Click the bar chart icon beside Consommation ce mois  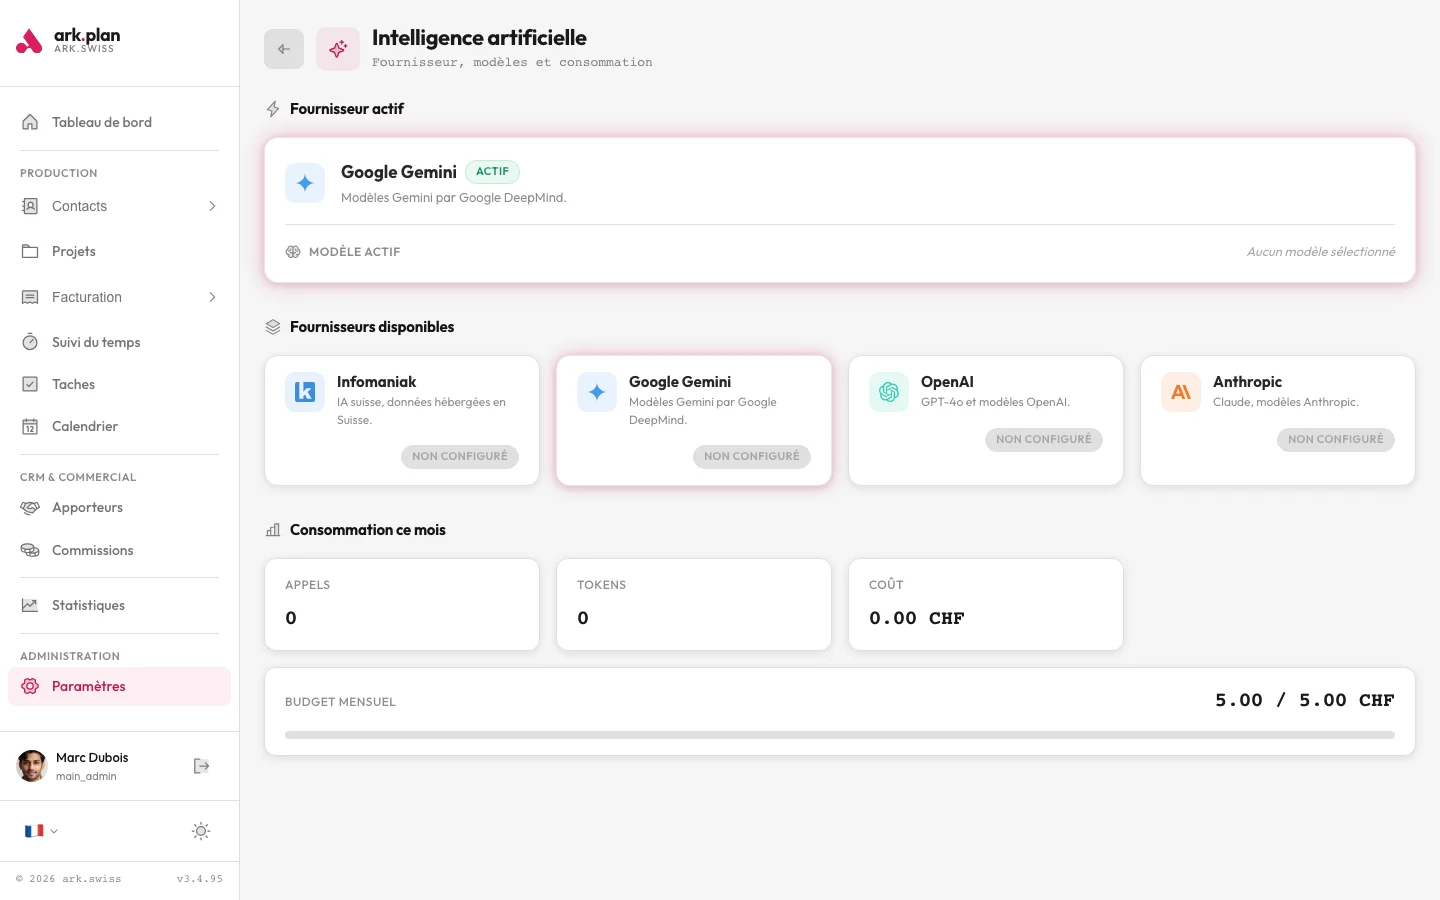click(x=273, y=530)
